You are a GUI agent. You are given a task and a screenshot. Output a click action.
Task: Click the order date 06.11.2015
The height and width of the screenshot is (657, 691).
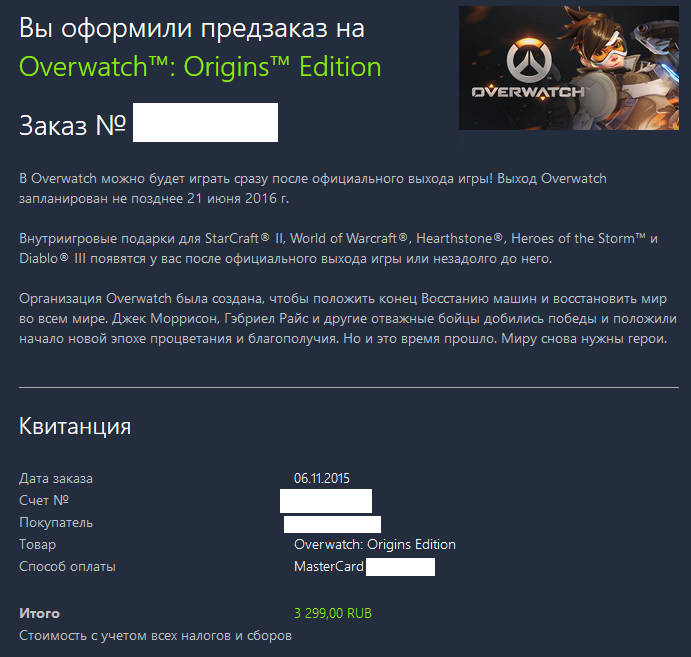(x=322, y=478)
